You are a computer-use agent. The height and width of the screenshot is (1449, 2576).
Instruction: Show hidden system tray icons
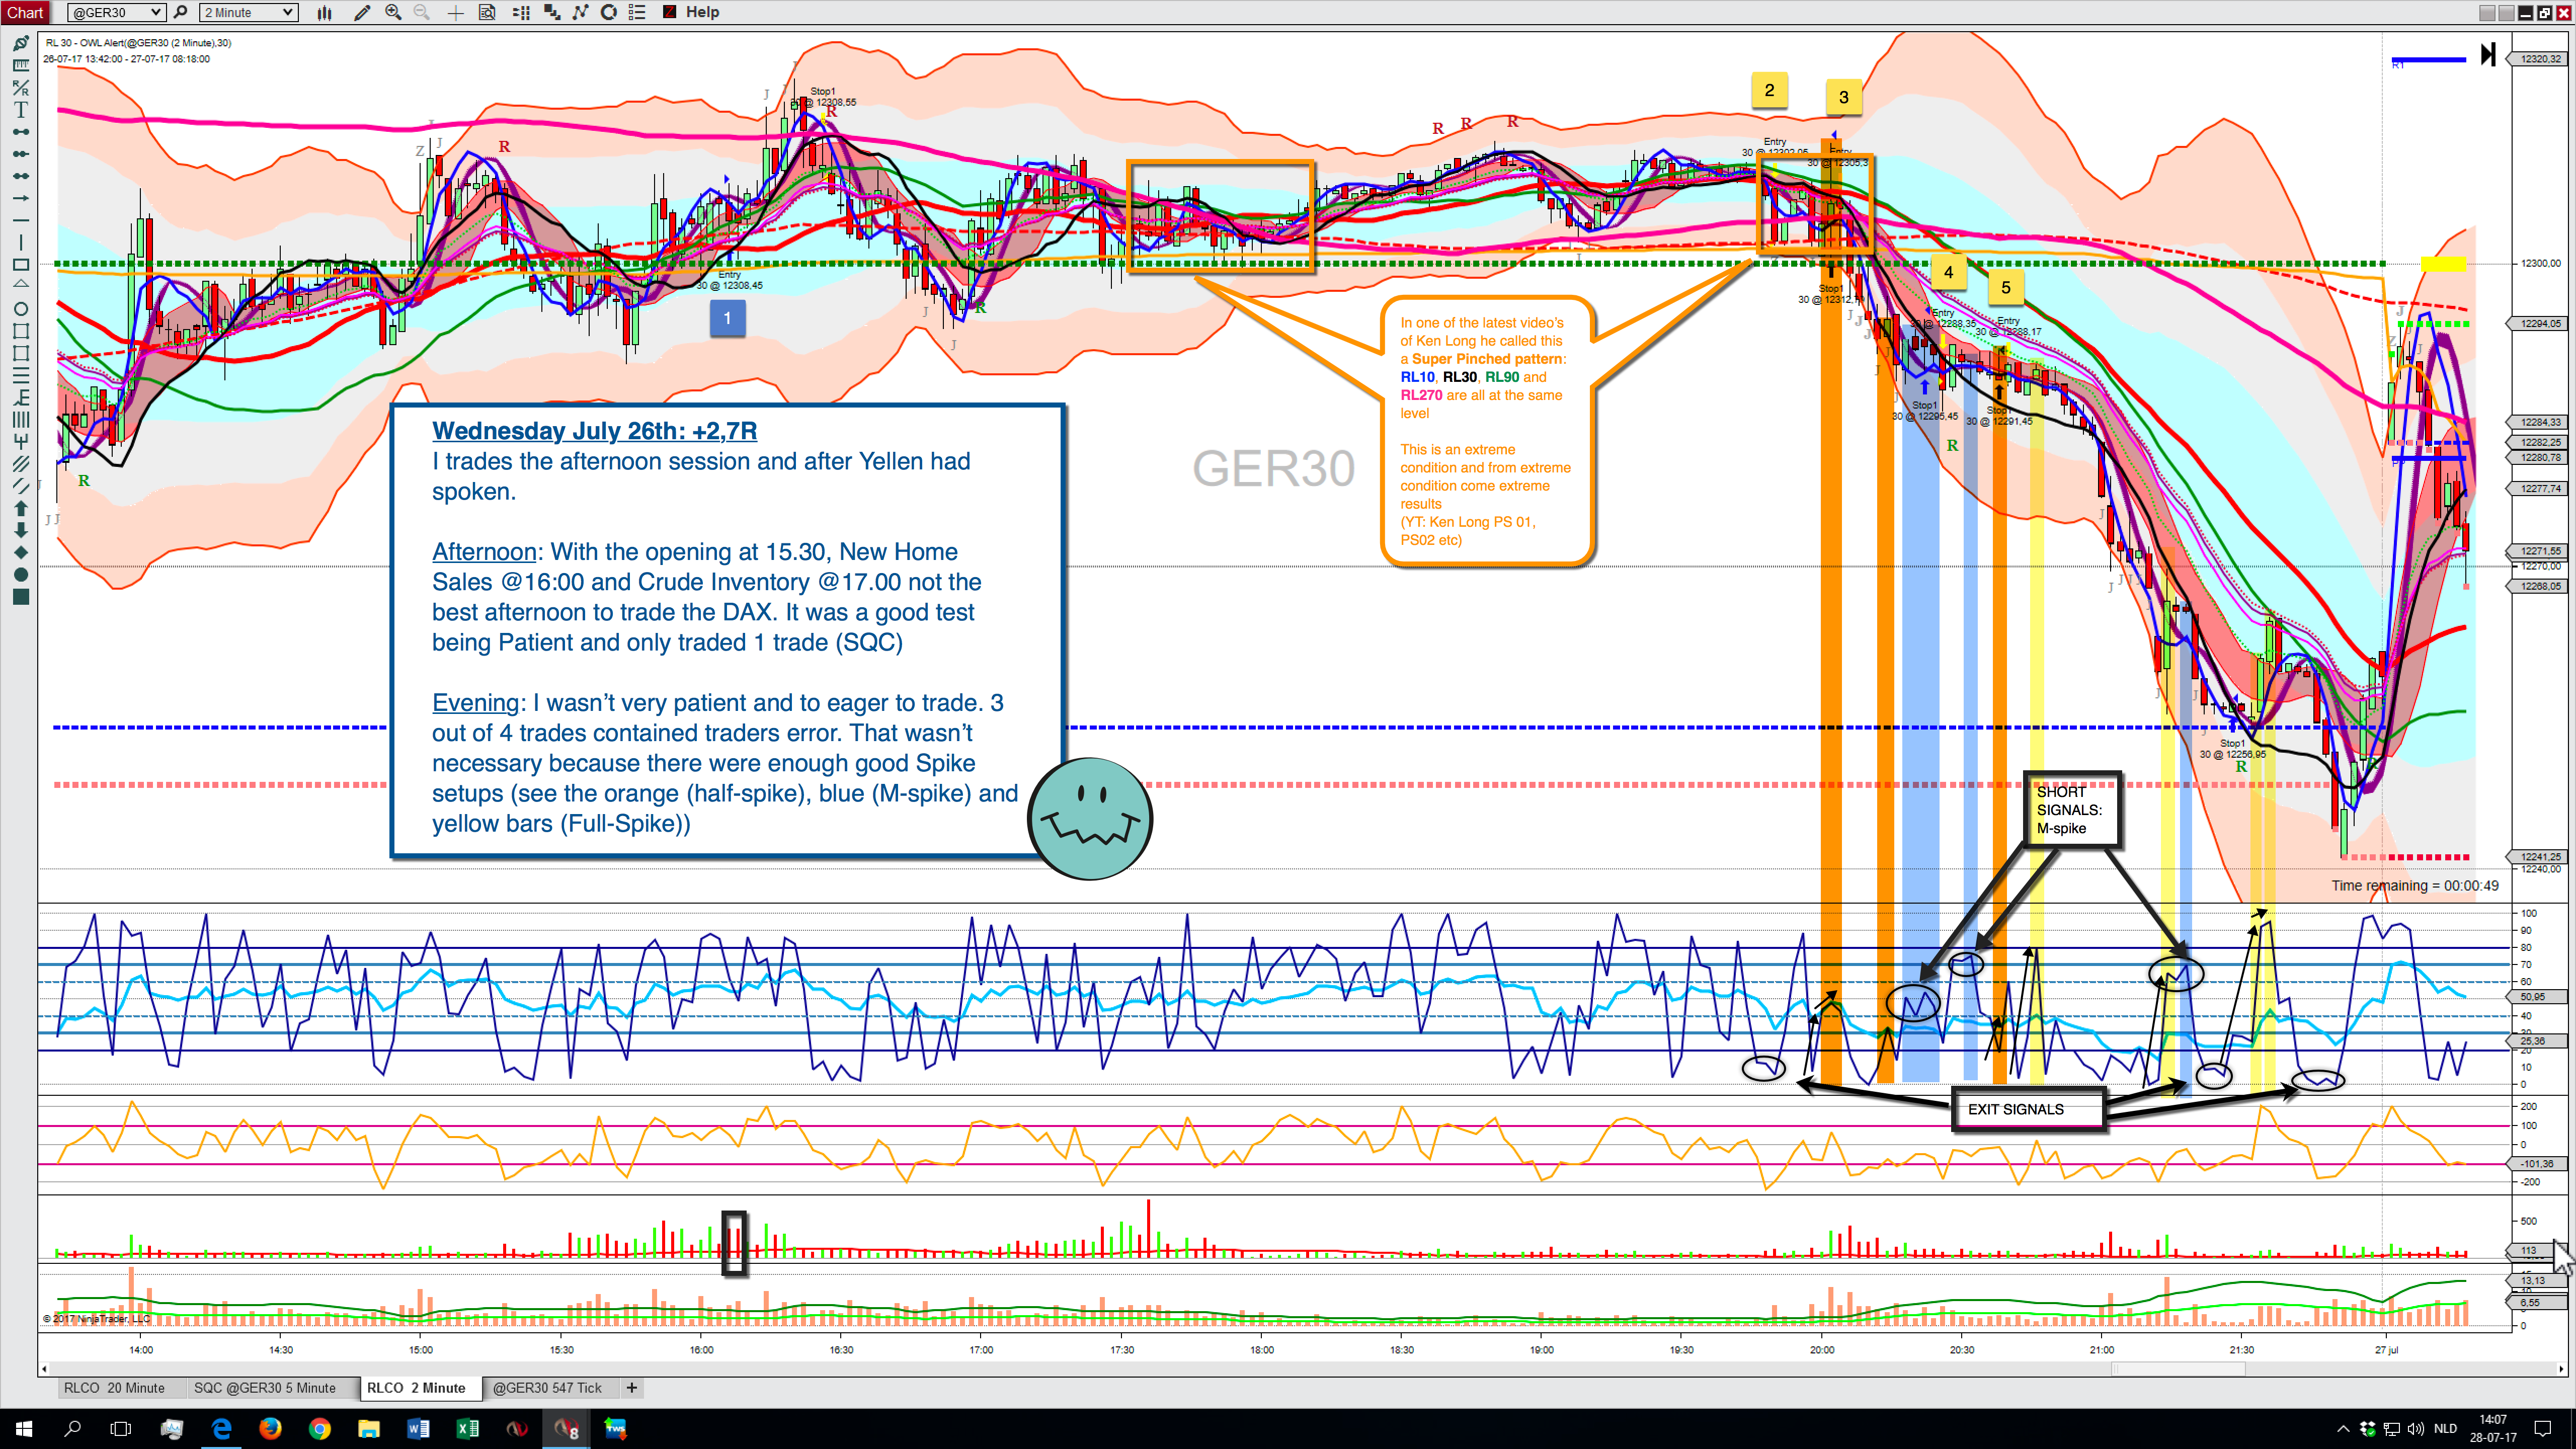point(2343,1428)
